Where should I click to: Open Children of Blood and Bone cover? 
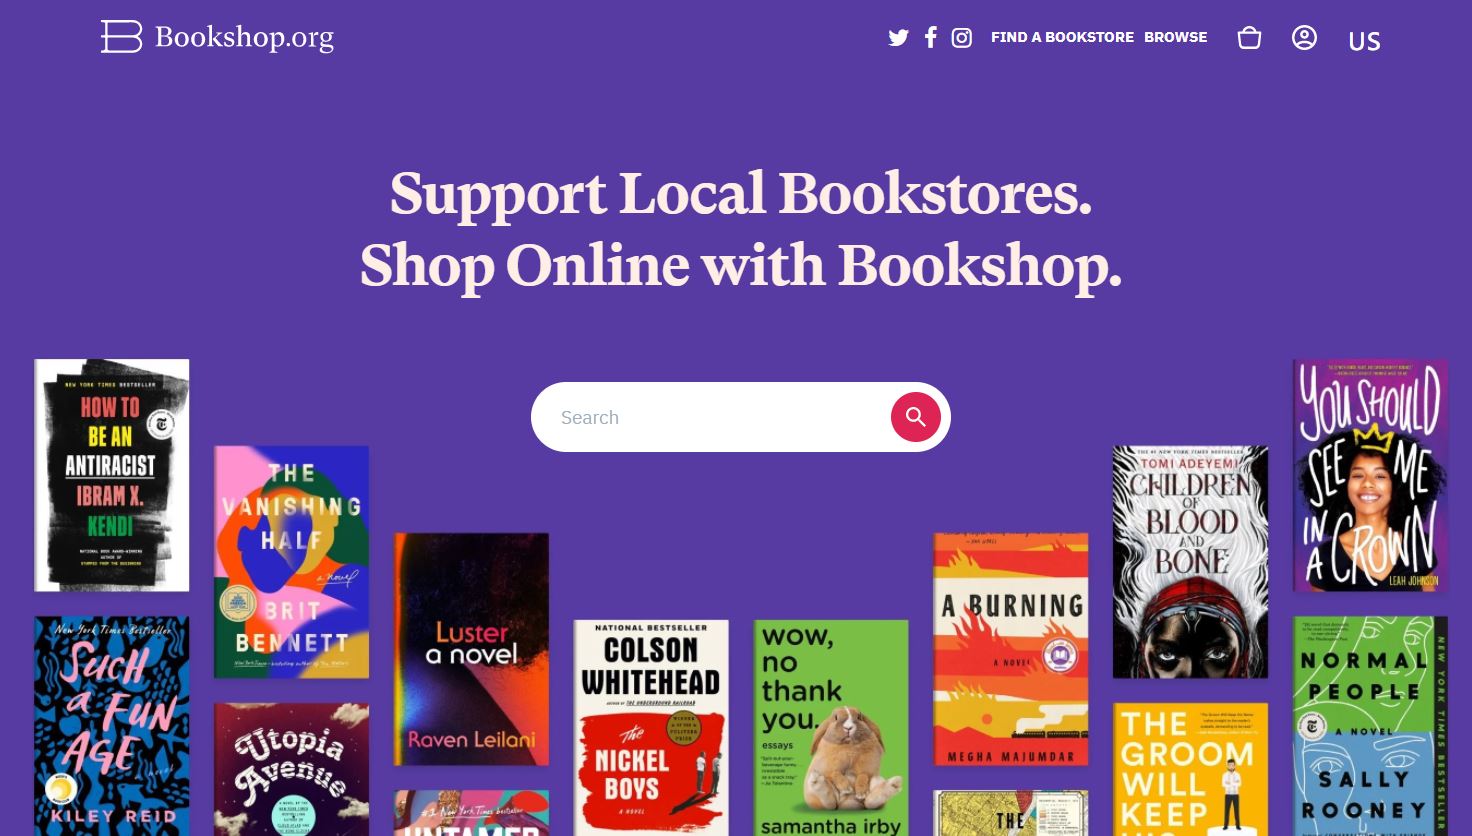1190,562
